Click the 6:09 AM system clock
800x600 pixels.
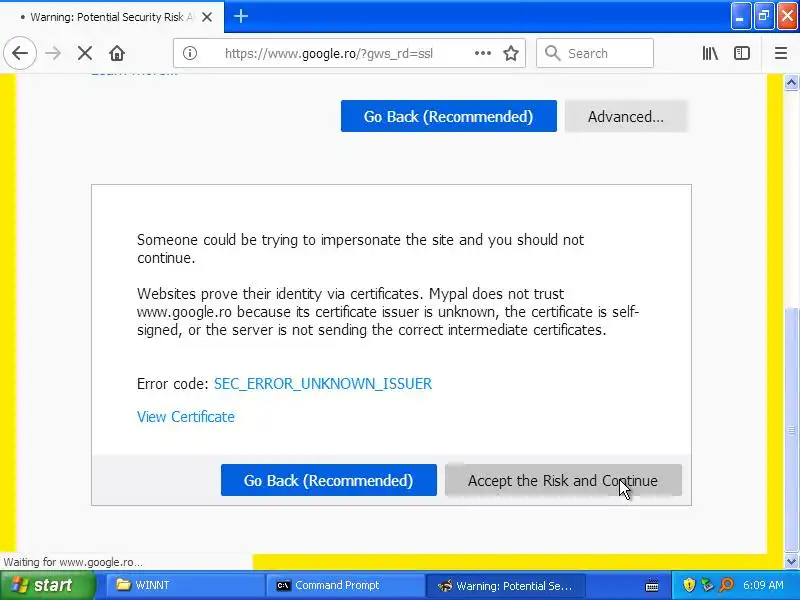pyautogui.click(x=763, y=585)
